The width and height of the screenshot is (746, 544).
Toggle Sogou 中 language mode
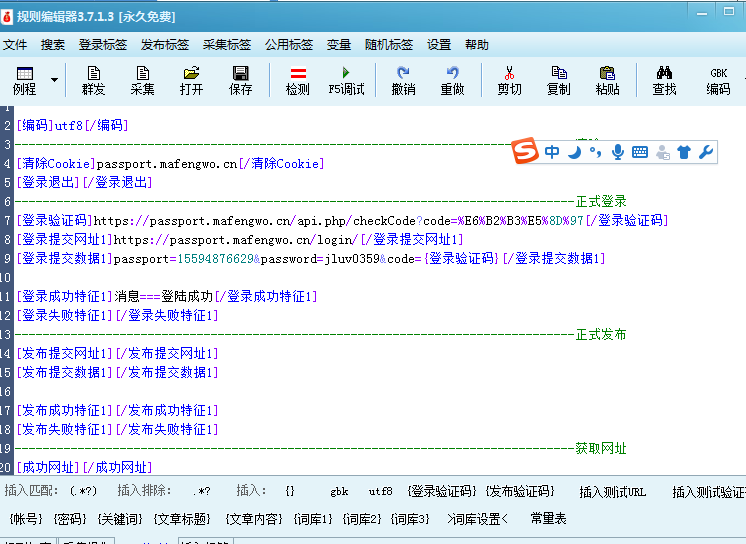click(552, 152)
